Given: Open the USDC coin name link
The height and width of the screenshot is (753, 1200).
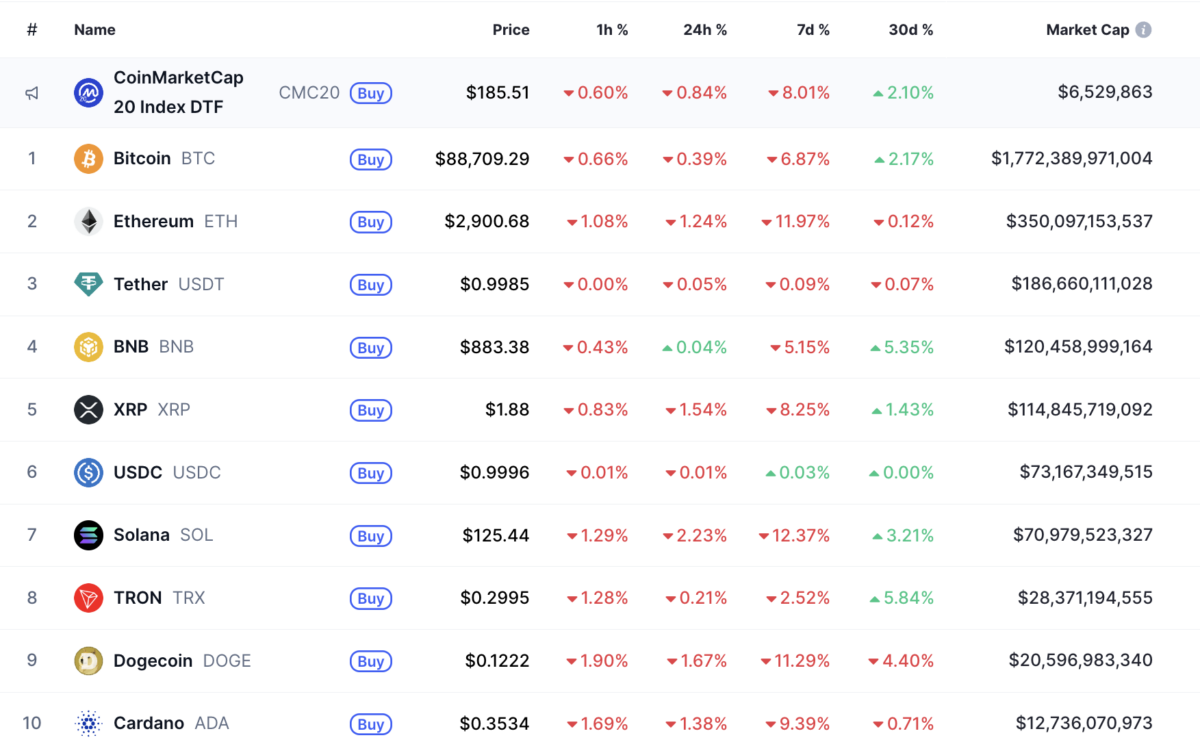Looking at the screenshot, I should pos(137,472).
